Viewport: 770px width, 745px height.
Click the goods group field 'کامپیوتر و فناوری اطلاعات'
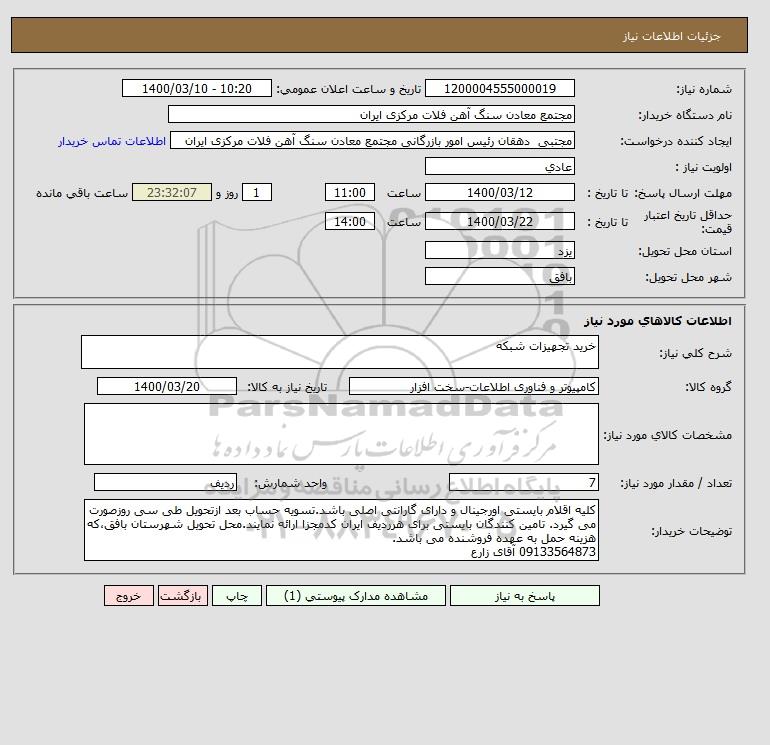474,386
